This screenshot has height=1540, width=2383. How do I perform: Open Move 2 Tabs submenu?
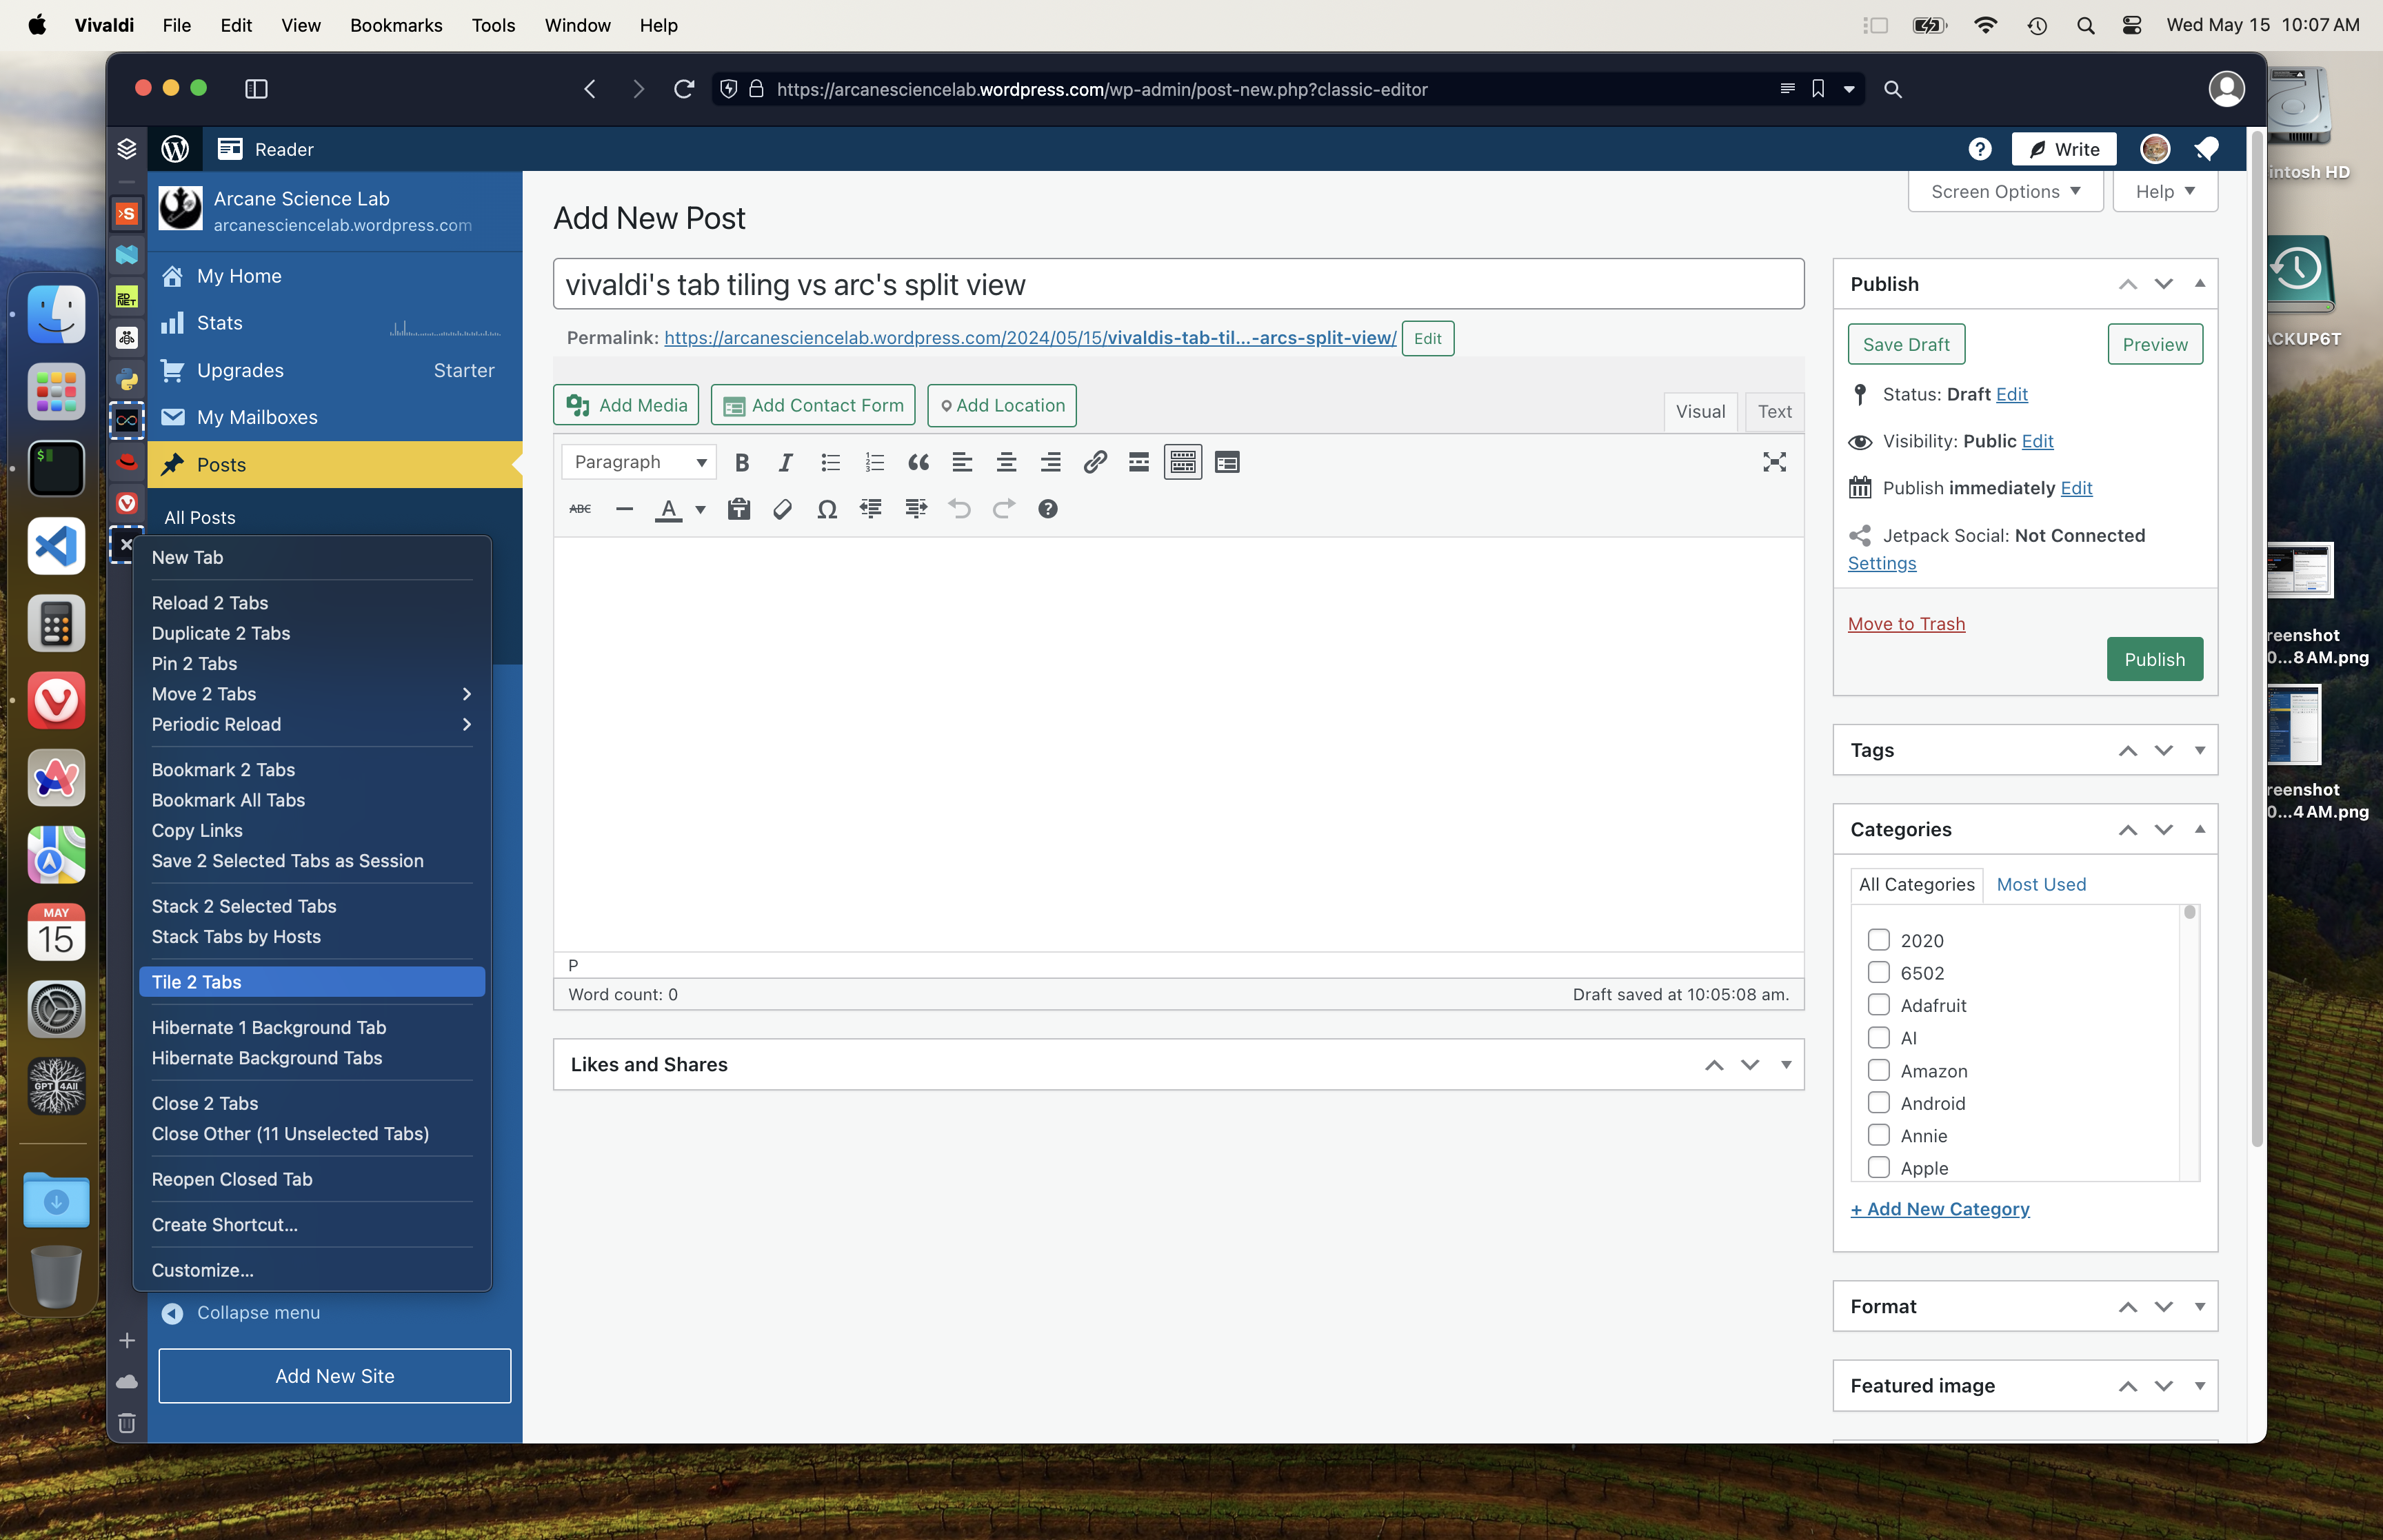312,694
